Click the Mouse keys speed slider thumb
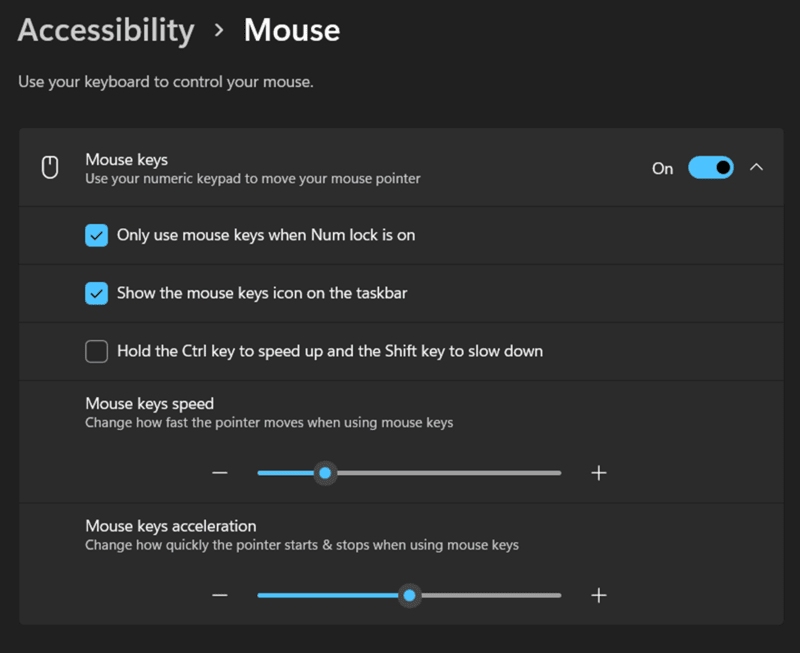The image size is (800, 653). 324,473
